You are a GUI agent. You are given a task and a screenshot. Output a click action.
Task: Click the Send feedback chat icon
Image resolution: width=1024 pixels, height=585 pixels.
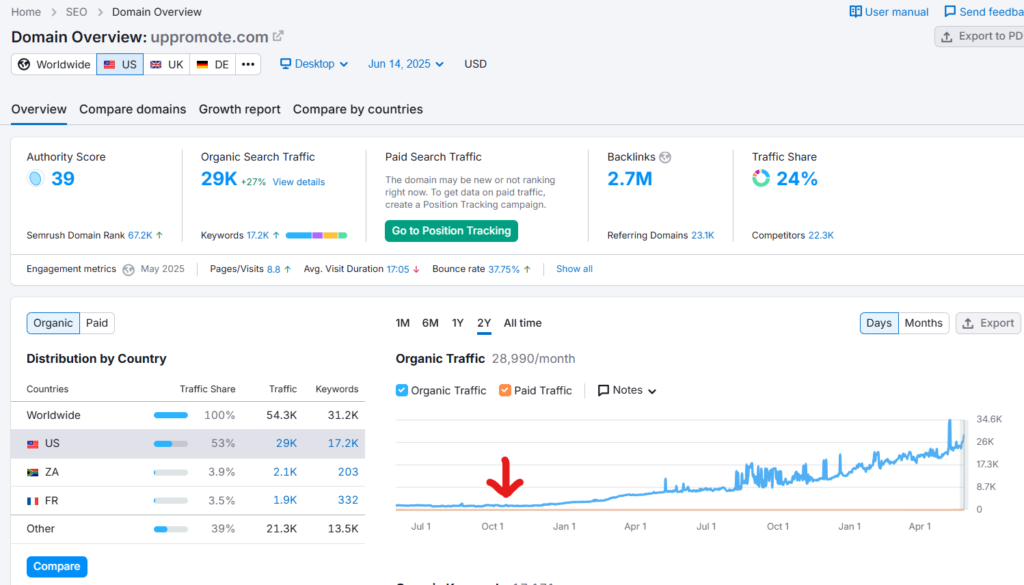click(949, 12)
